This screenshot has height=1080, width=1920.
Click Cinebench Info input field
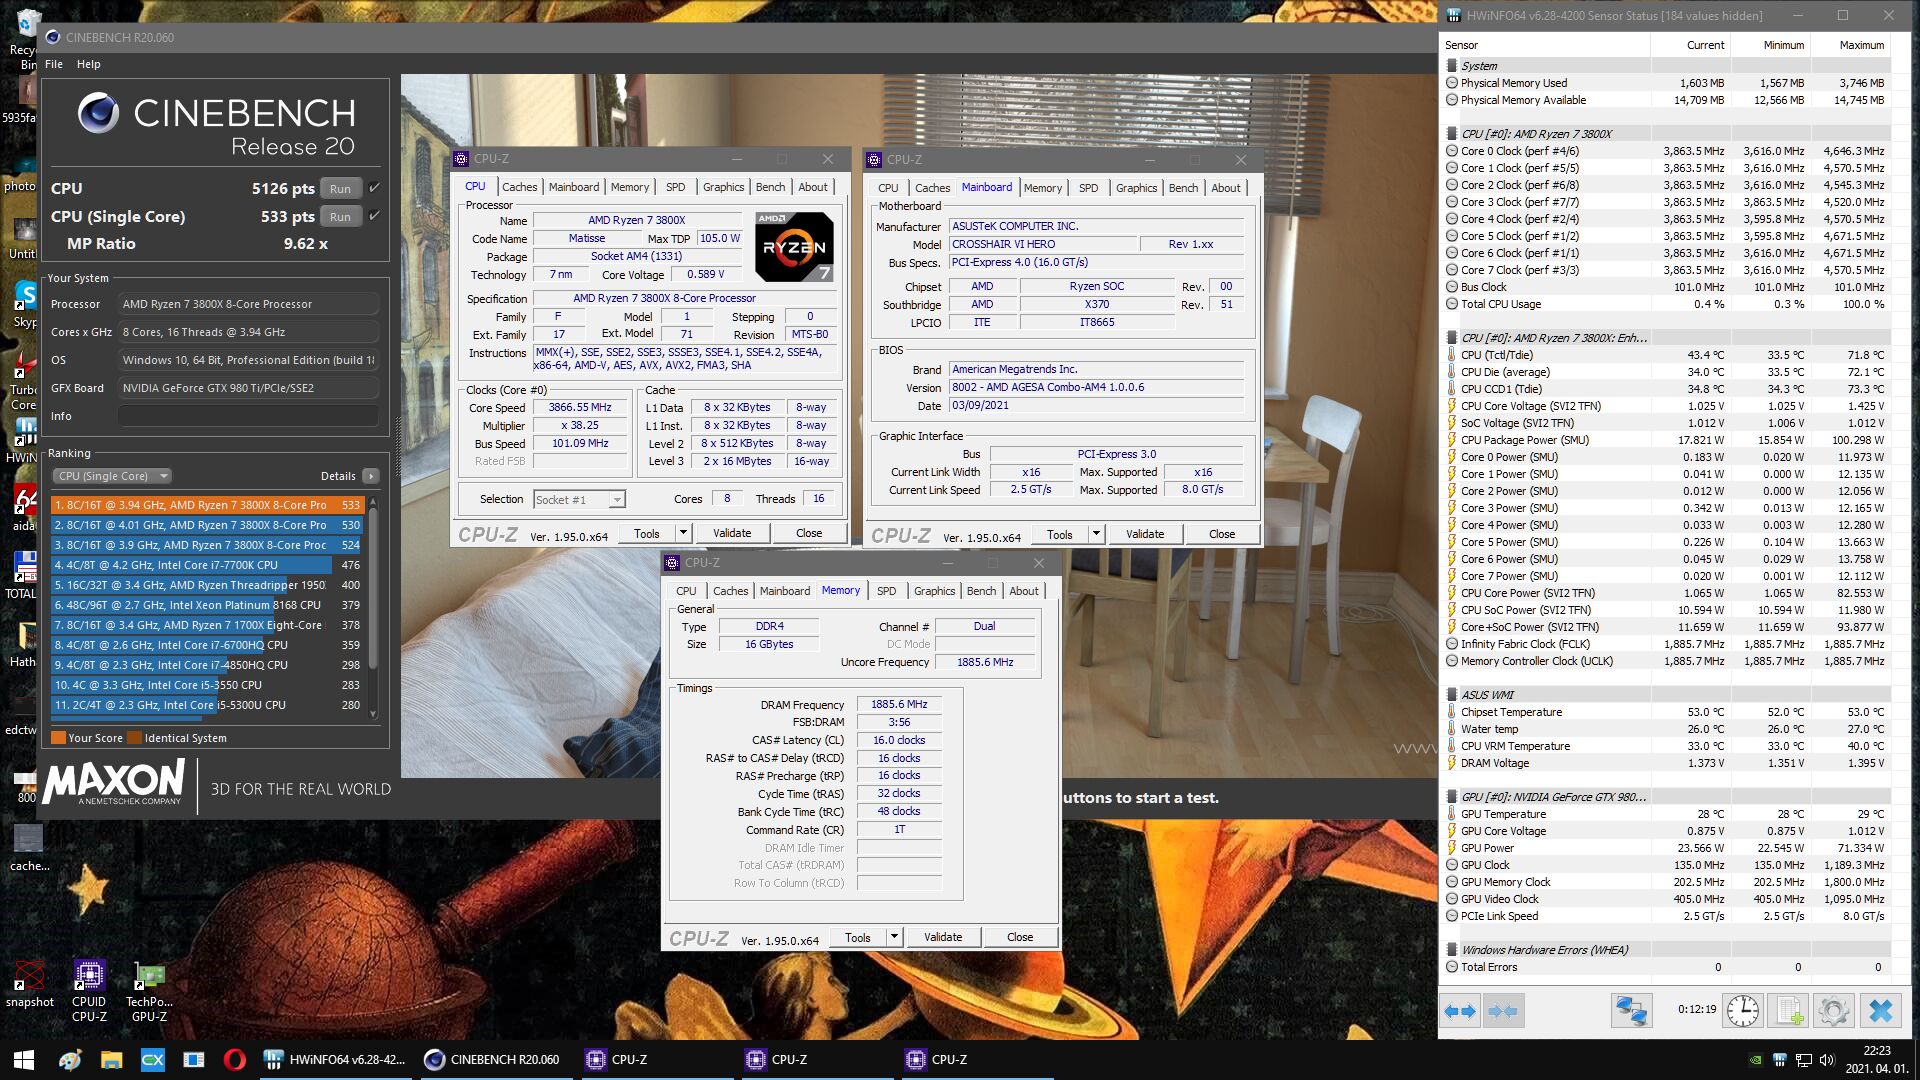click(248, 416)
